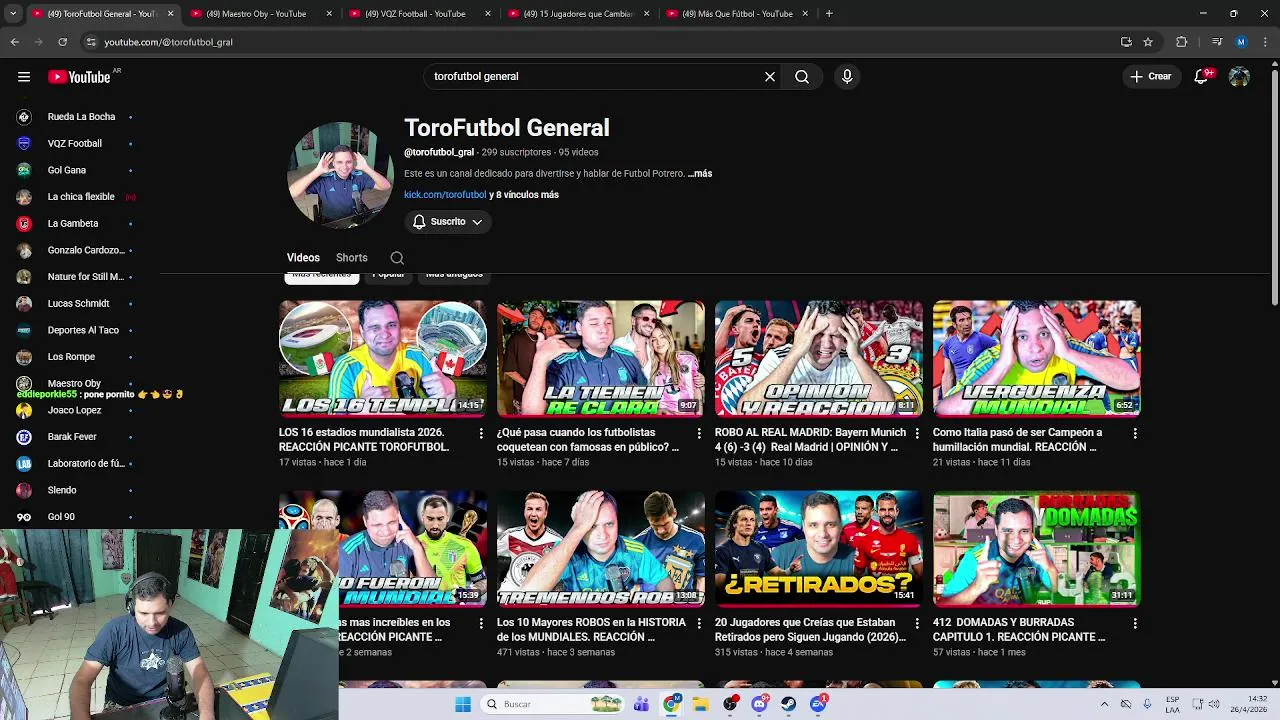
Task: View site information icon in address bar
Action: 91,42
